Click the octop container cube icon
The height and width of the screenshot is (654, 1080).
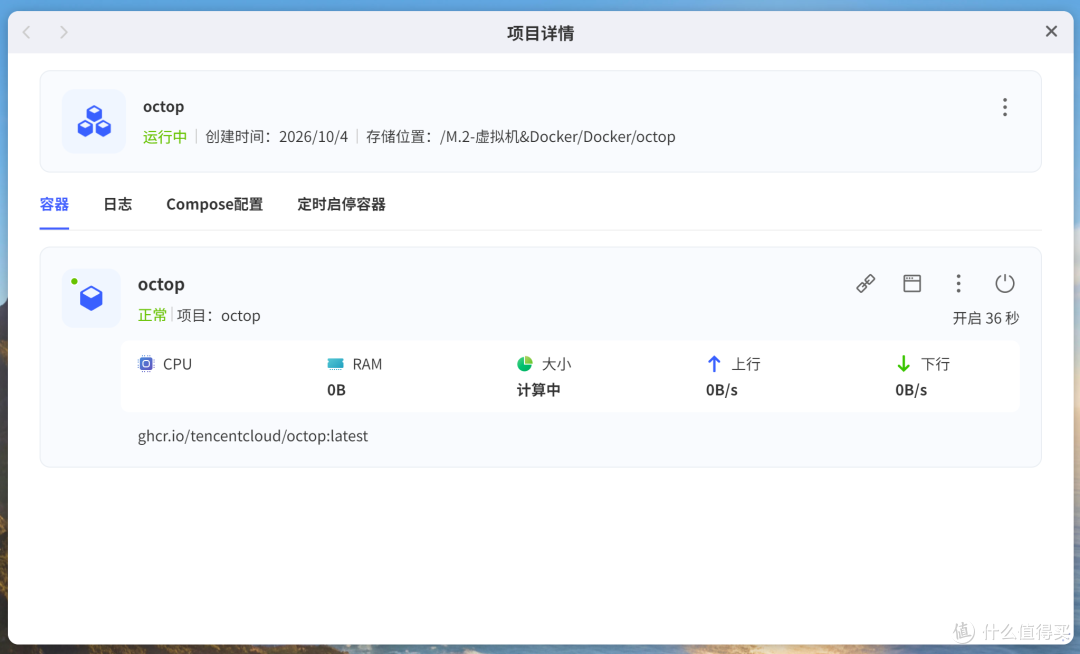coord(91,298)
